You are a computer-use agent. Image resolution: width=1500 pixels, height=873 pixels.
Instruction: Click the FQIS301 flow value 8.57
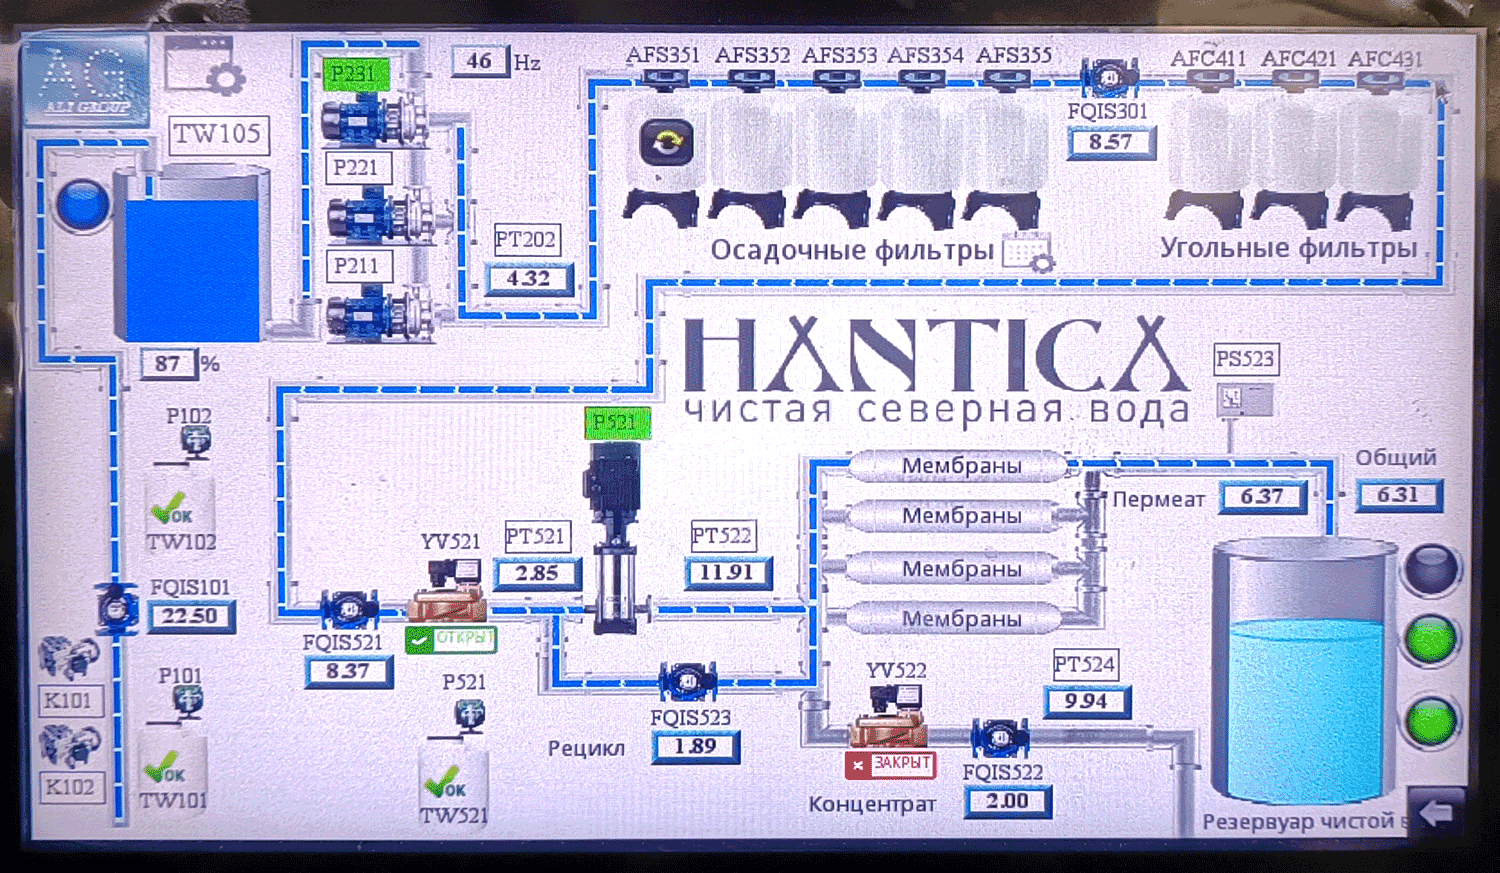click(x=1111, y=142)
